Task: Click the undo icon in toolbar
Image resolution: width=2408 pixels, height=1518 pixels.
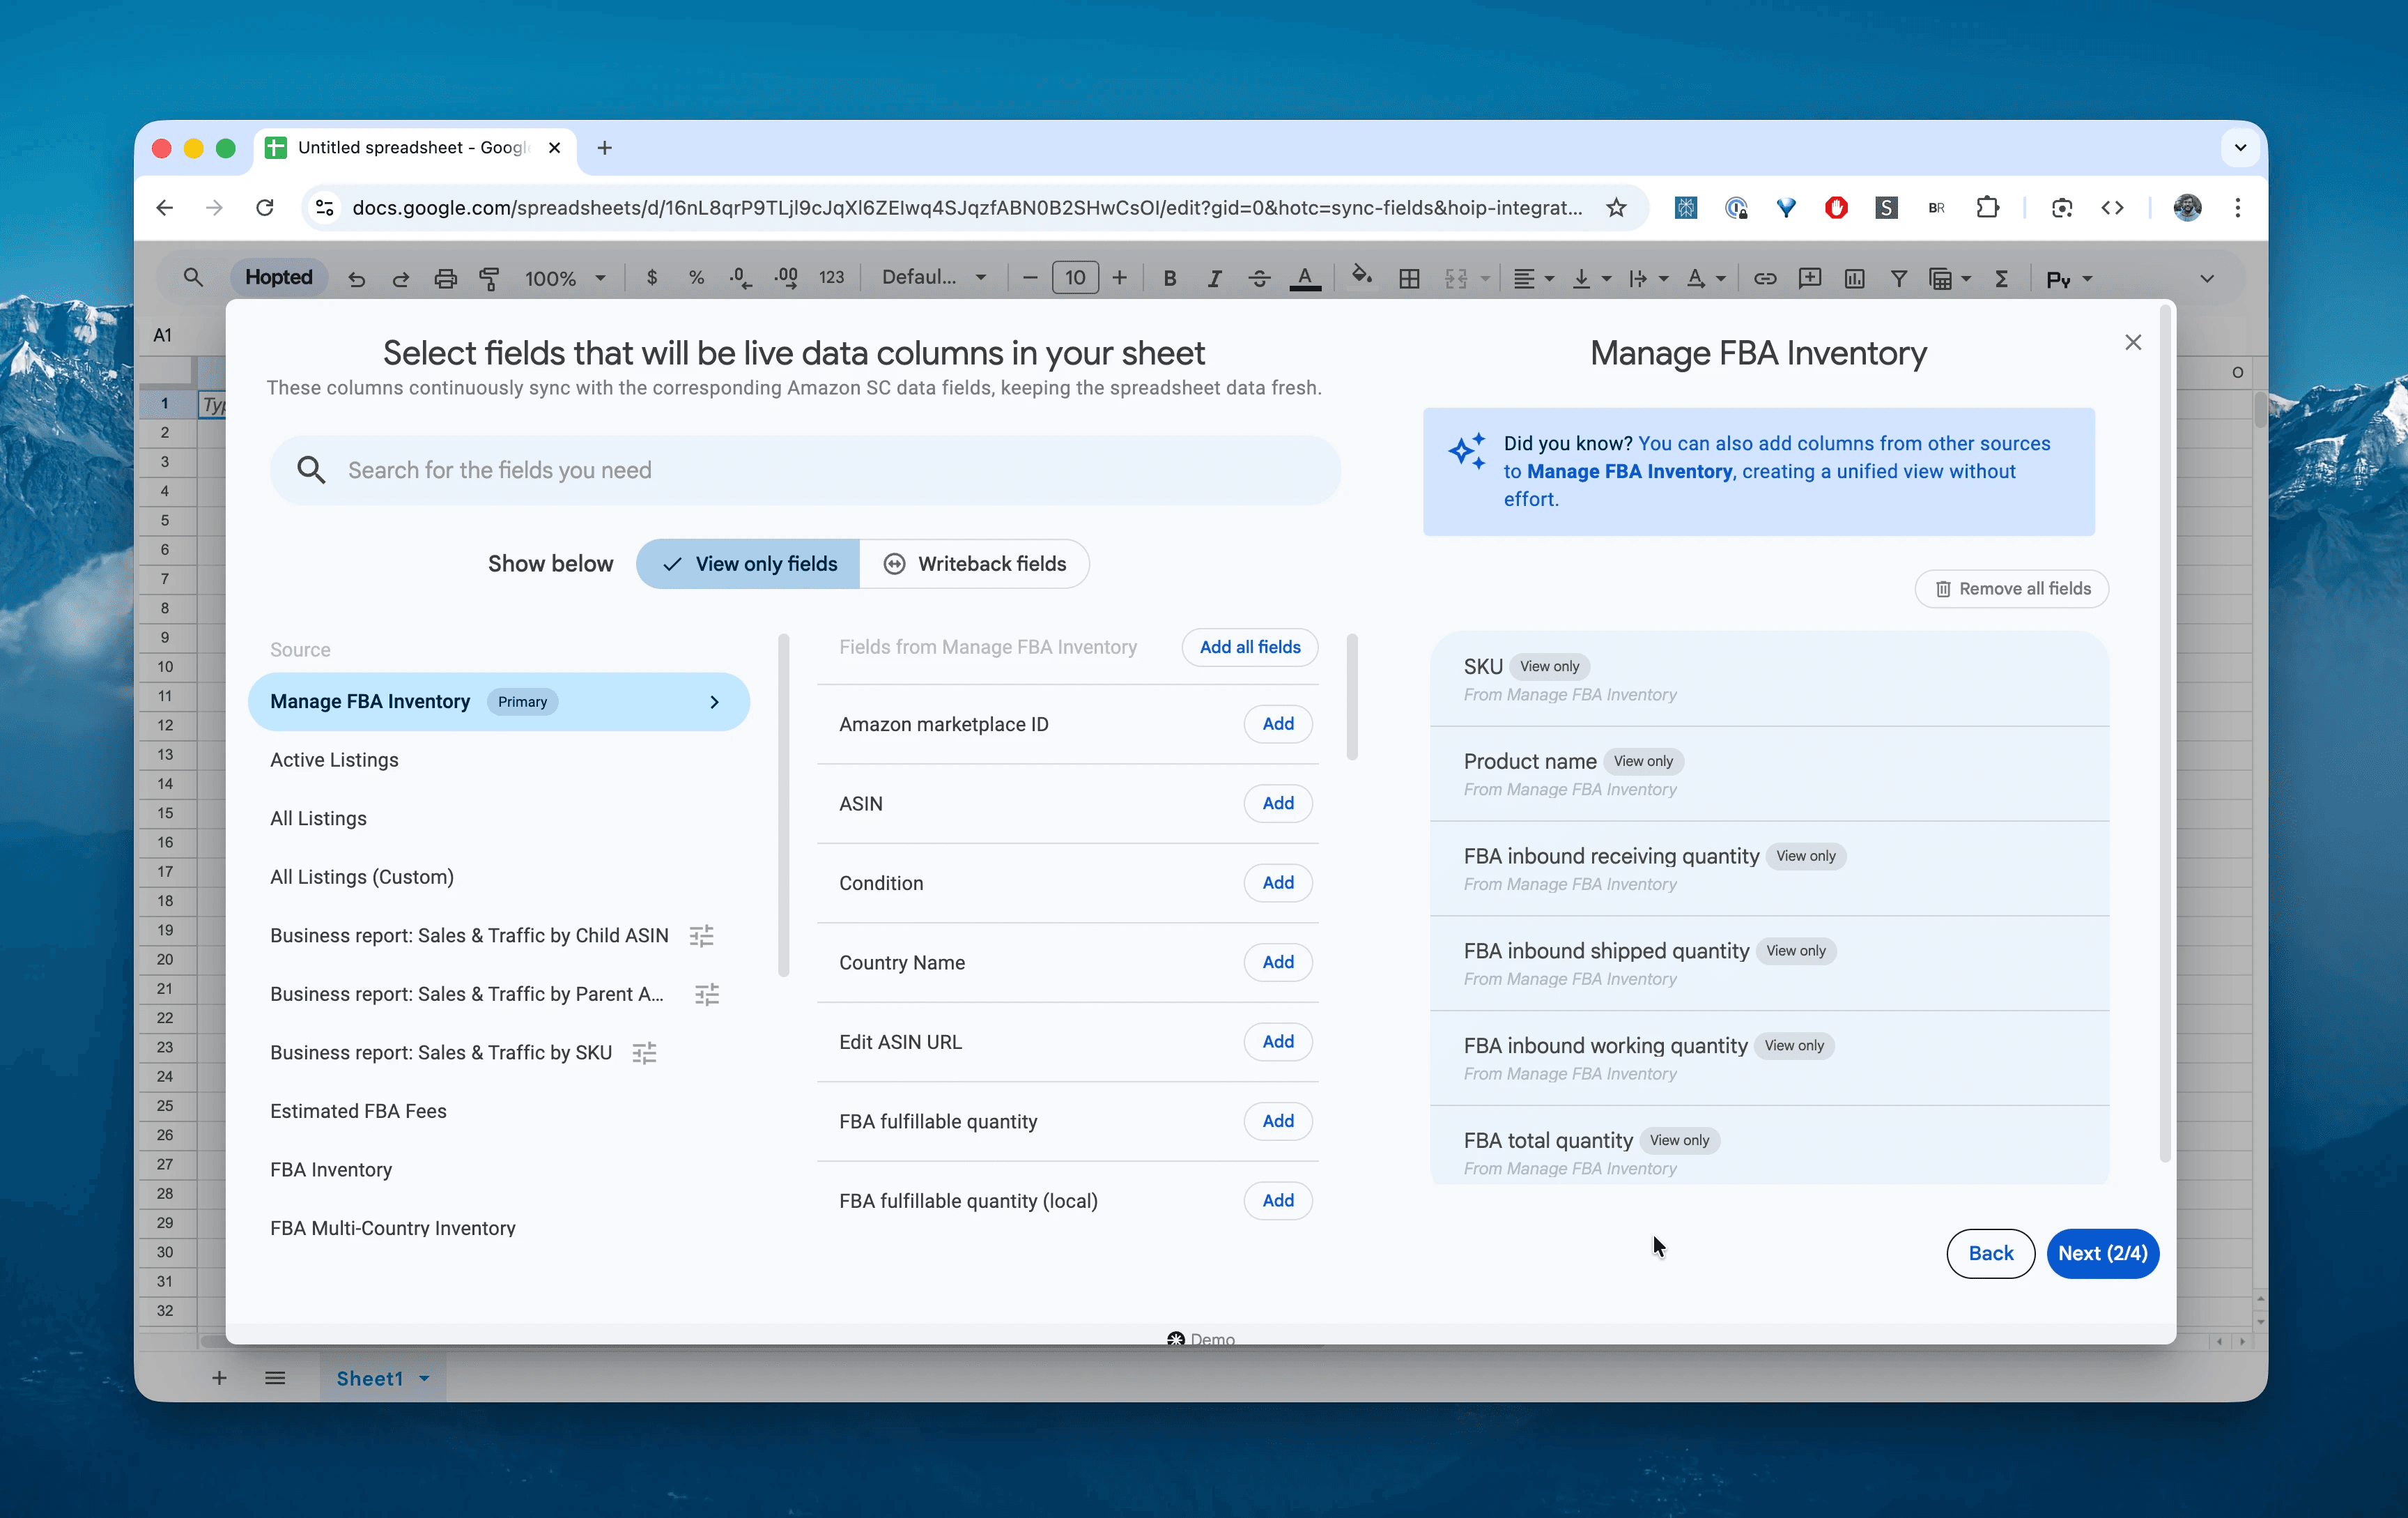Action: click(357, 279)
